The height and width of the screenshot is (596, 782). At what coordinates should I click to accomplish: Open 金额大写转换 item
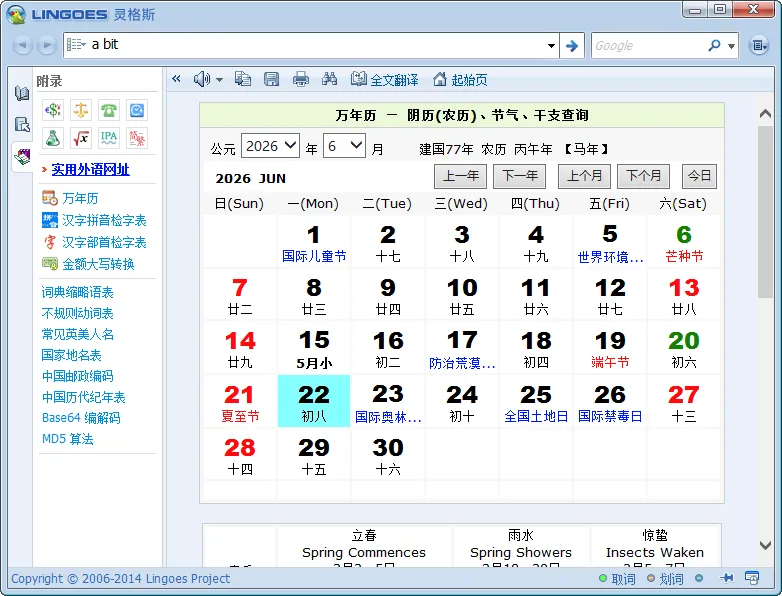pos(88,264)
